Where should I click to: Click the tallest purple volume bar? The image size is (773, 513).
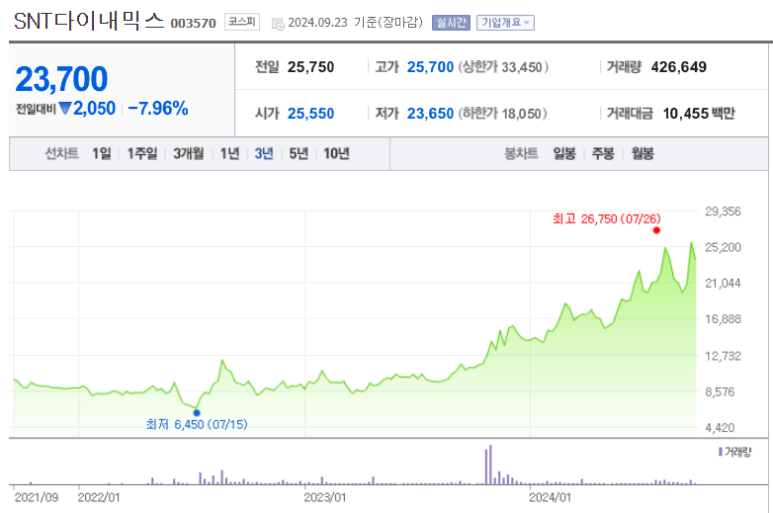click(490, 465)
